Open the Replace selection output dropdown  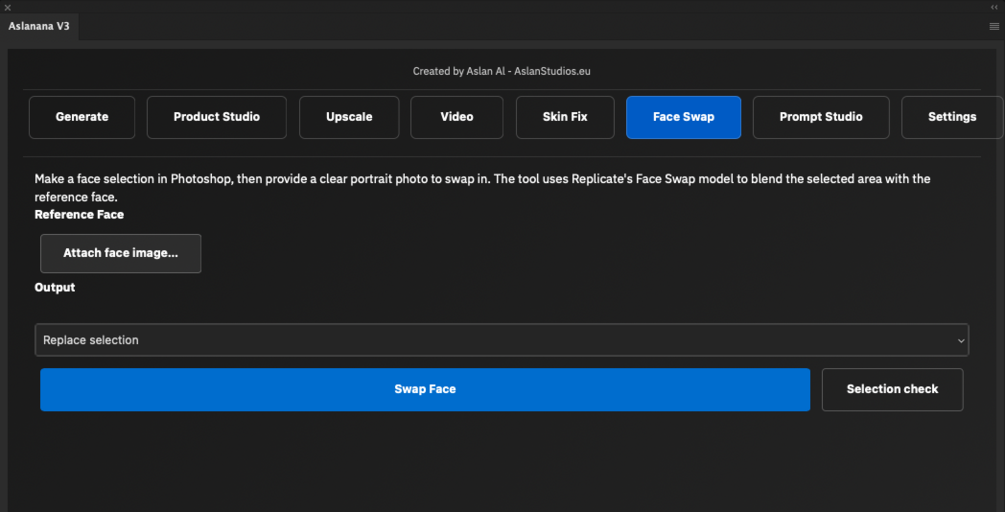(490, 340)
